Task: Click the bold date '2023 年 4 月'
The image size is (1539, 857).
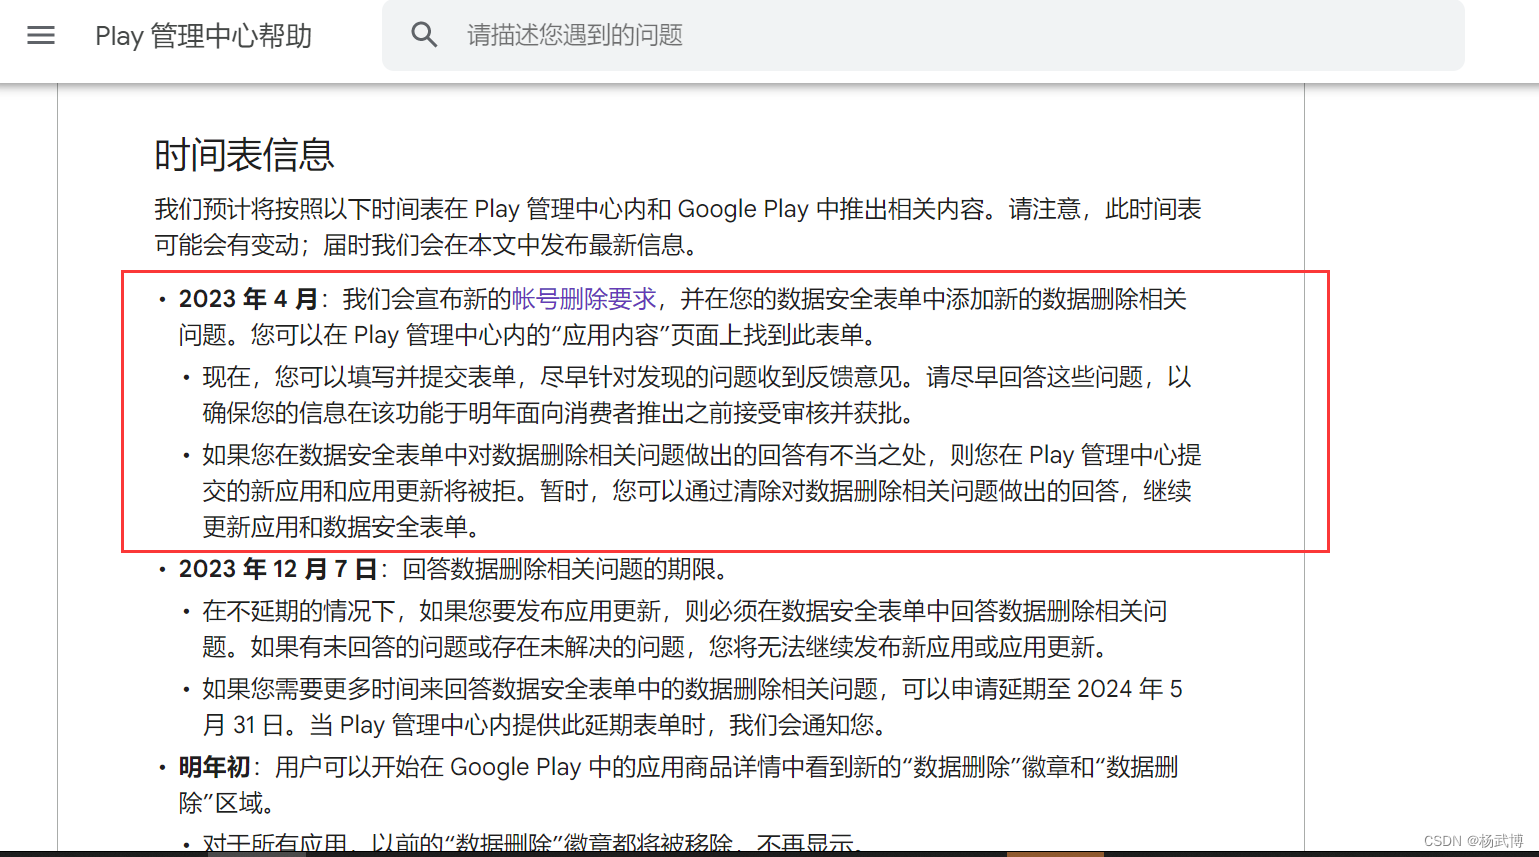Action: tap(248, 299)
